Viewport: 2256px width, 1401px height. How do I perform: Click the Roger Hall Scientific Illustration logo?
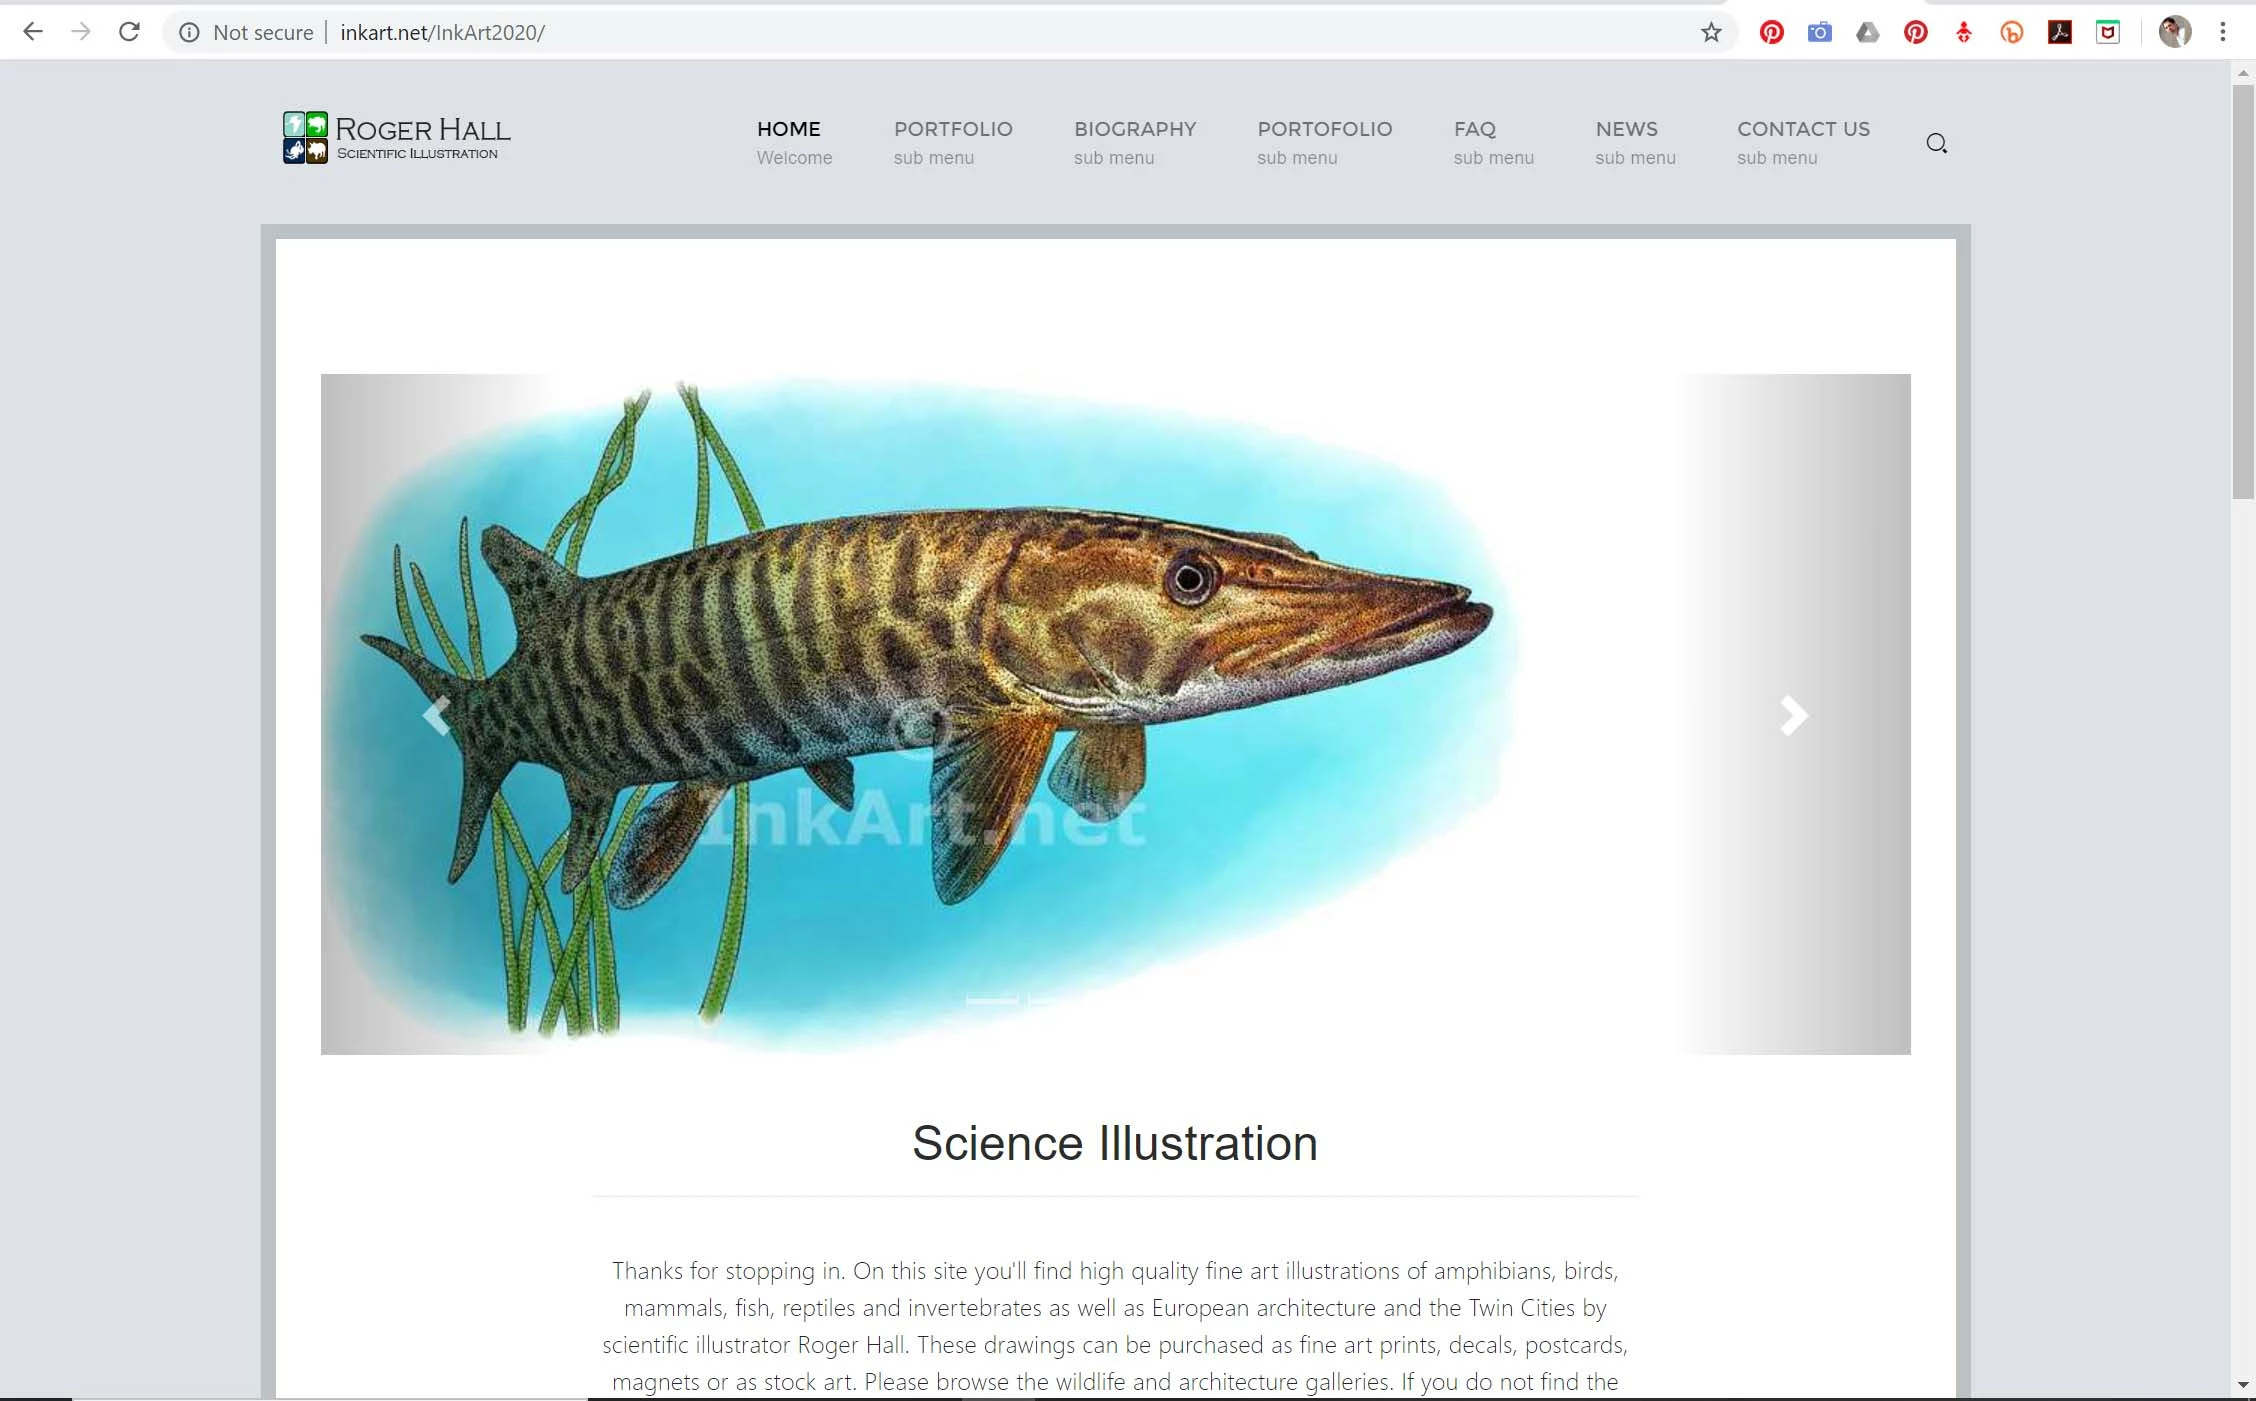click(397, 137)
